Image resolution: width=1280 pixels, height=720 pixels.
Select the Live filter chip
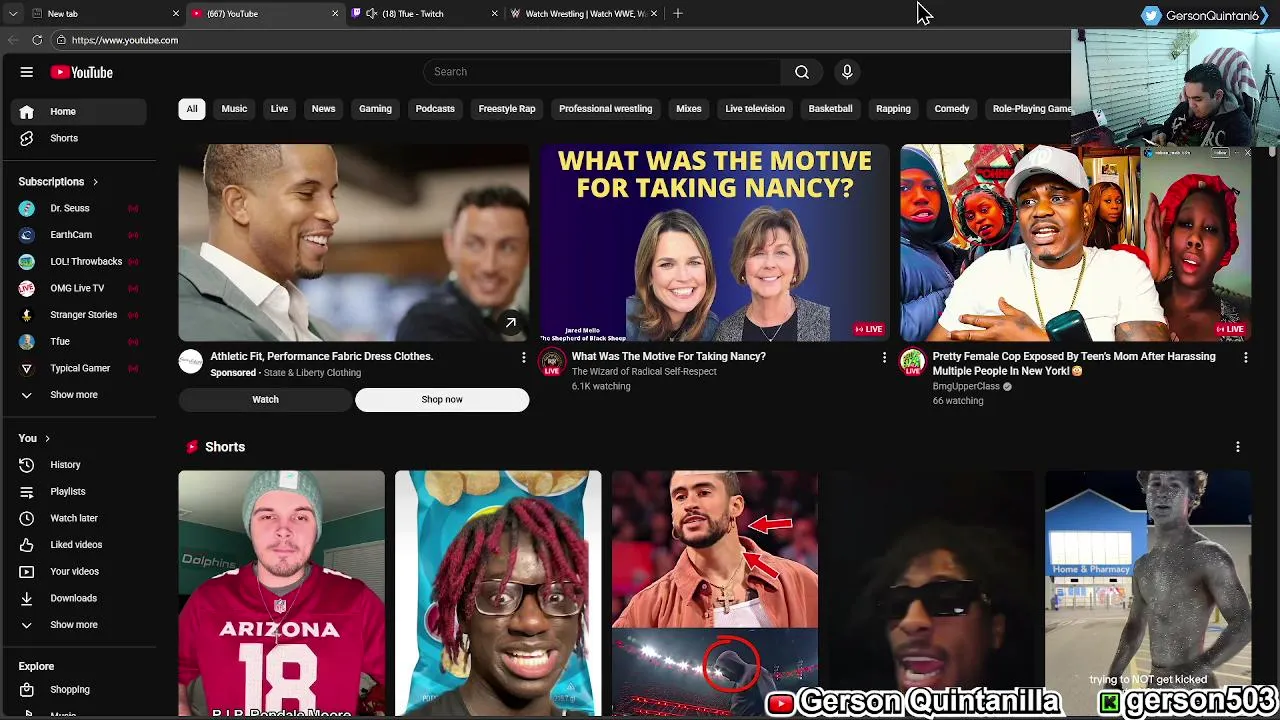point(279,109)
